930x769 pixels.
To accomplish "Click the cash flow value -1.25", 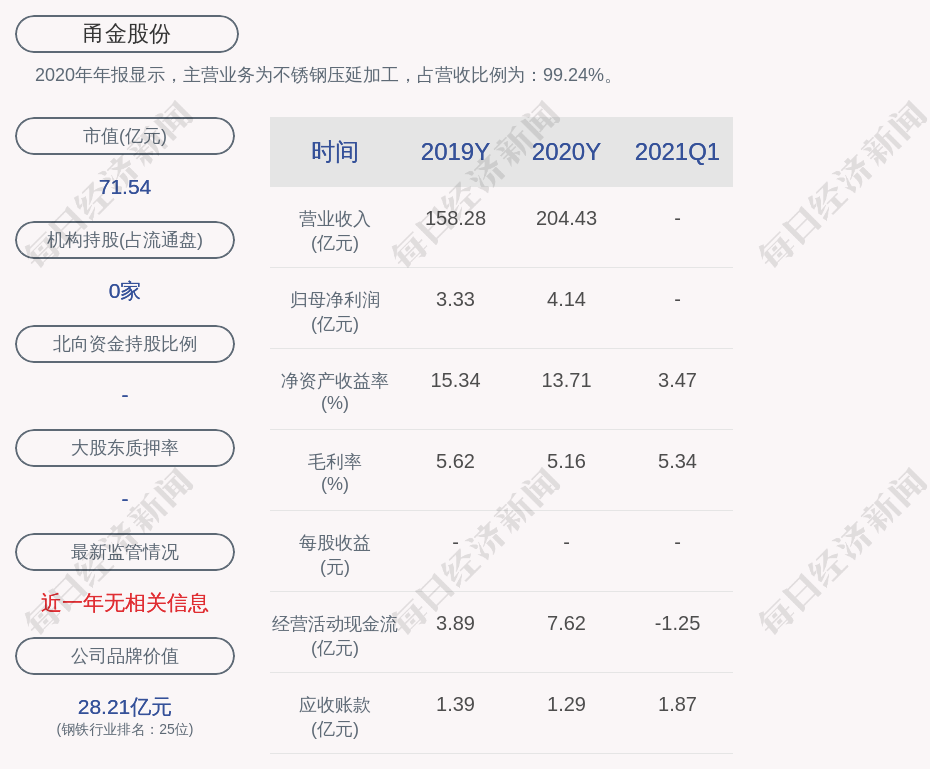I will 677,623.
